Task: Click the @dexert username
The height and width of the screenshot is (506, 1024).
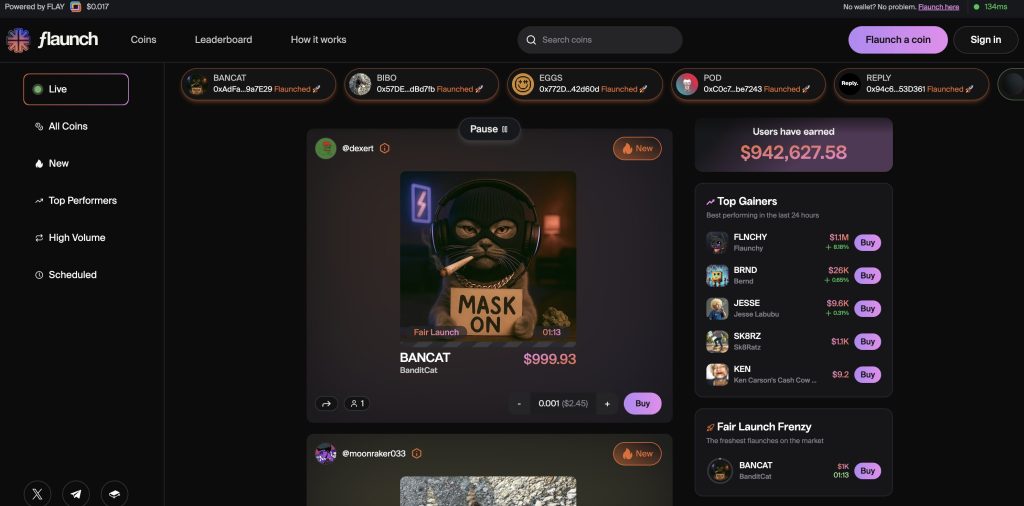Action: tap(358, 148)
